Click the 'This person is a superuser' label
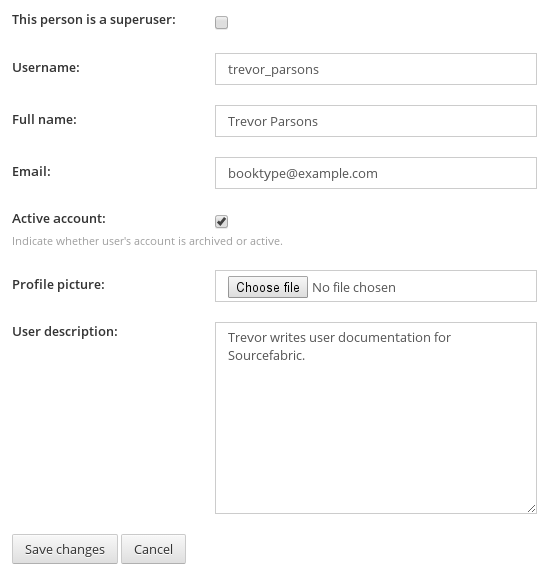This screenshot has width=551, height=579. point(94,20)
